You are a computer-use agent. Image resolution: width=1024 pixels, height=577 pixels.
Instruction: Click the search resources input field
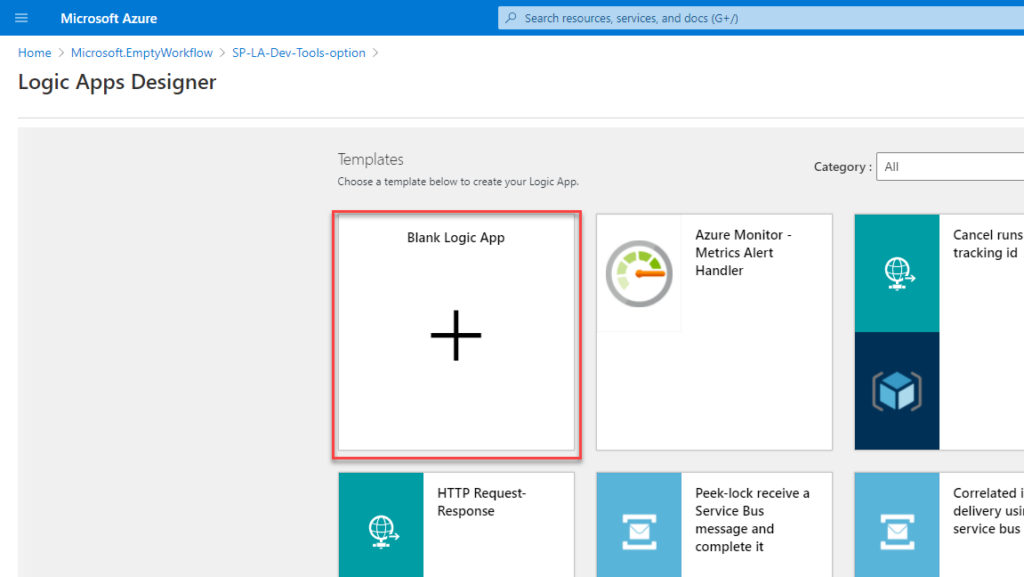point(700,17)
